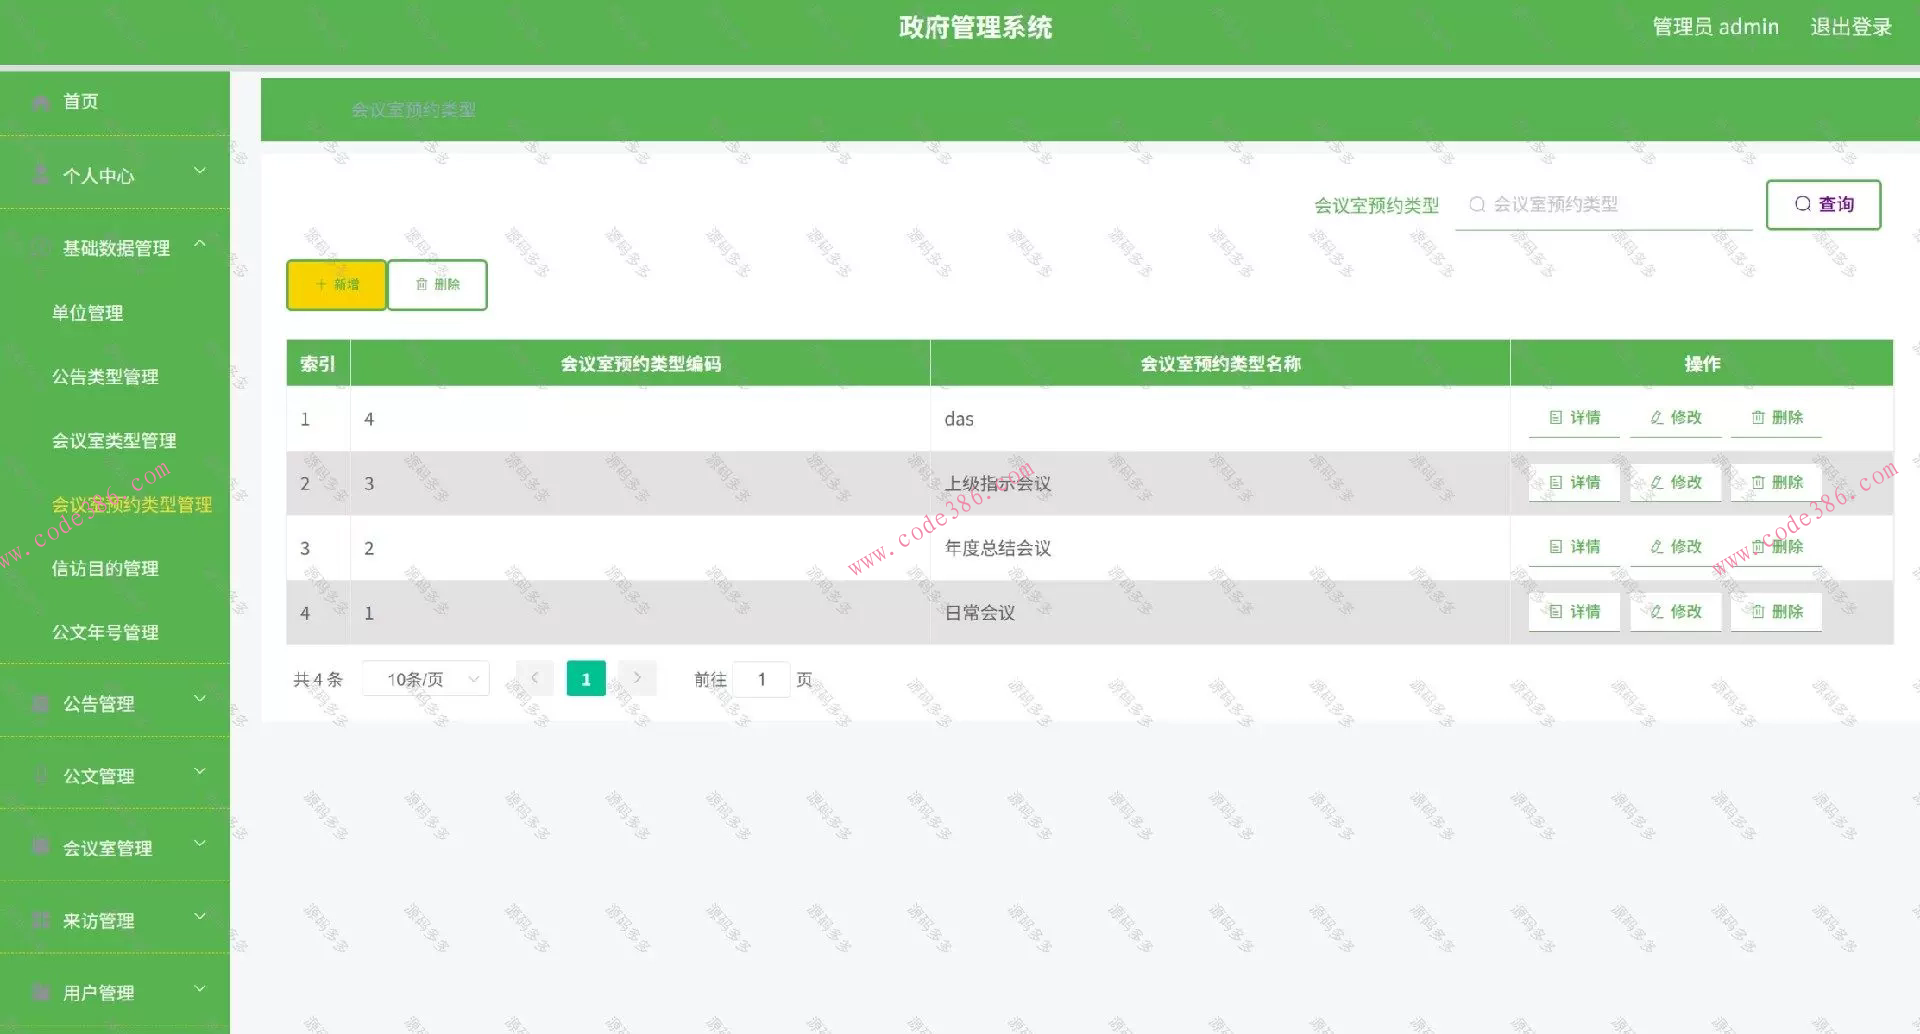Click the plus icon on the 新增 button
Viewport: 1920px width, 1034px height.
click(320, 284)
